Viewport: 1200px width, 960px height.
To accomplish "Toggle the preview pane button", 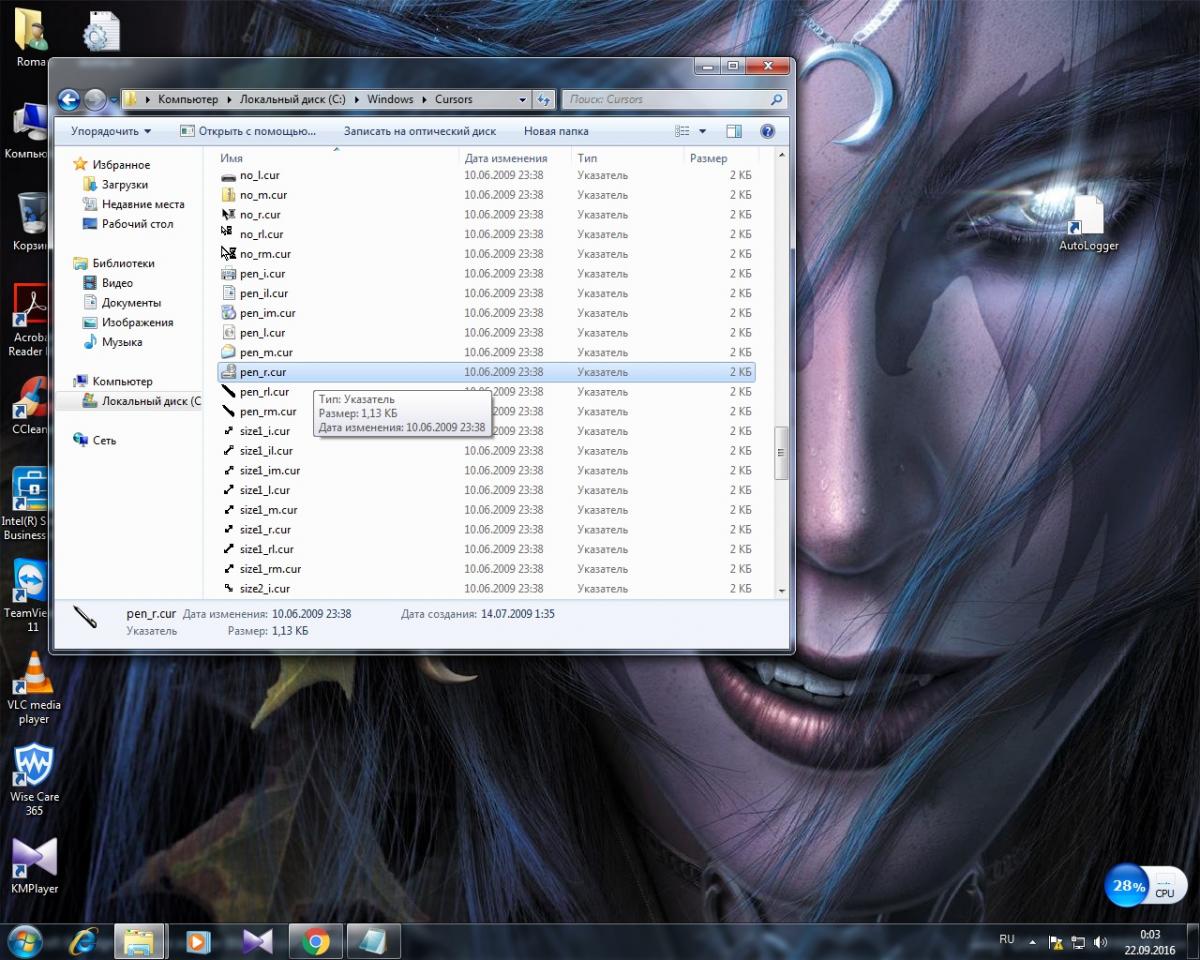I will point(734,131).
